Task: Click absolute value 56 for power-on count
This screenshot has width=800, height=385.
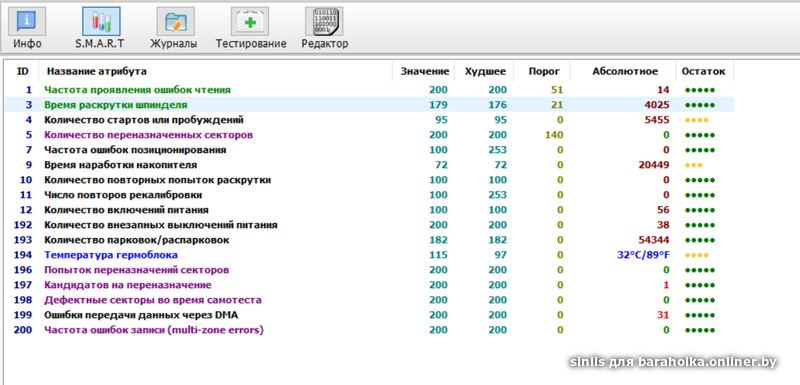Action: 663,210
